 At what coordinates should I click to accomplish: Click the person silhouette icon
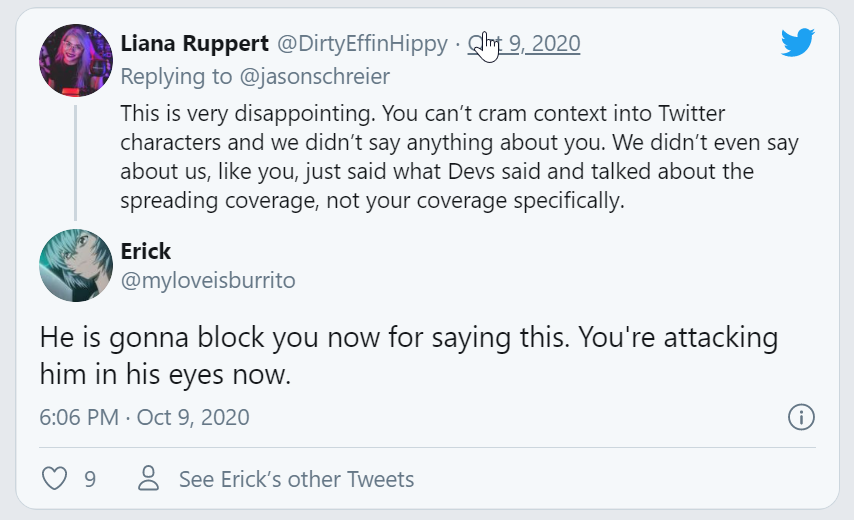tap(149, 479)
